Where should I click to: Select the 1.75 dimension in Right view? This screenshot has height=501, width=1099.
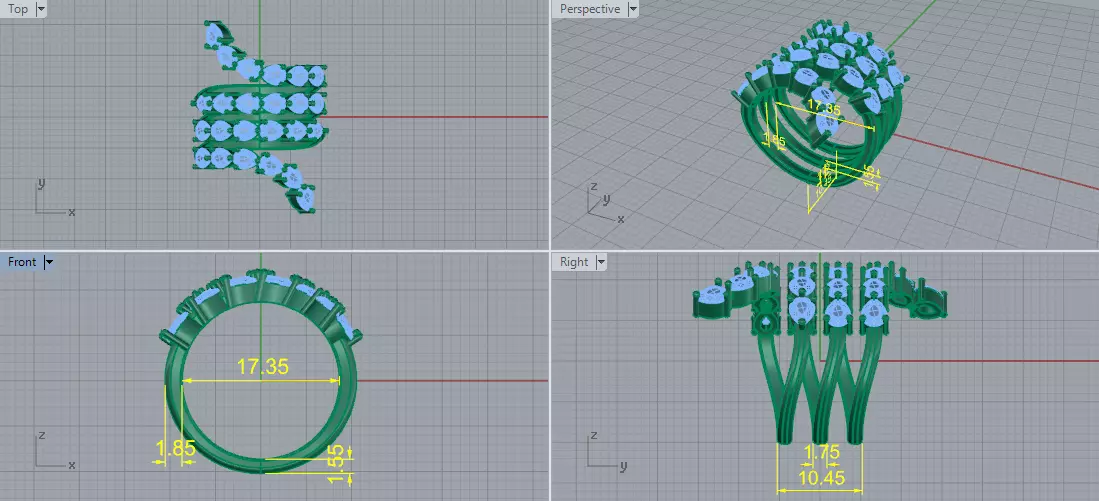point(820,453)
